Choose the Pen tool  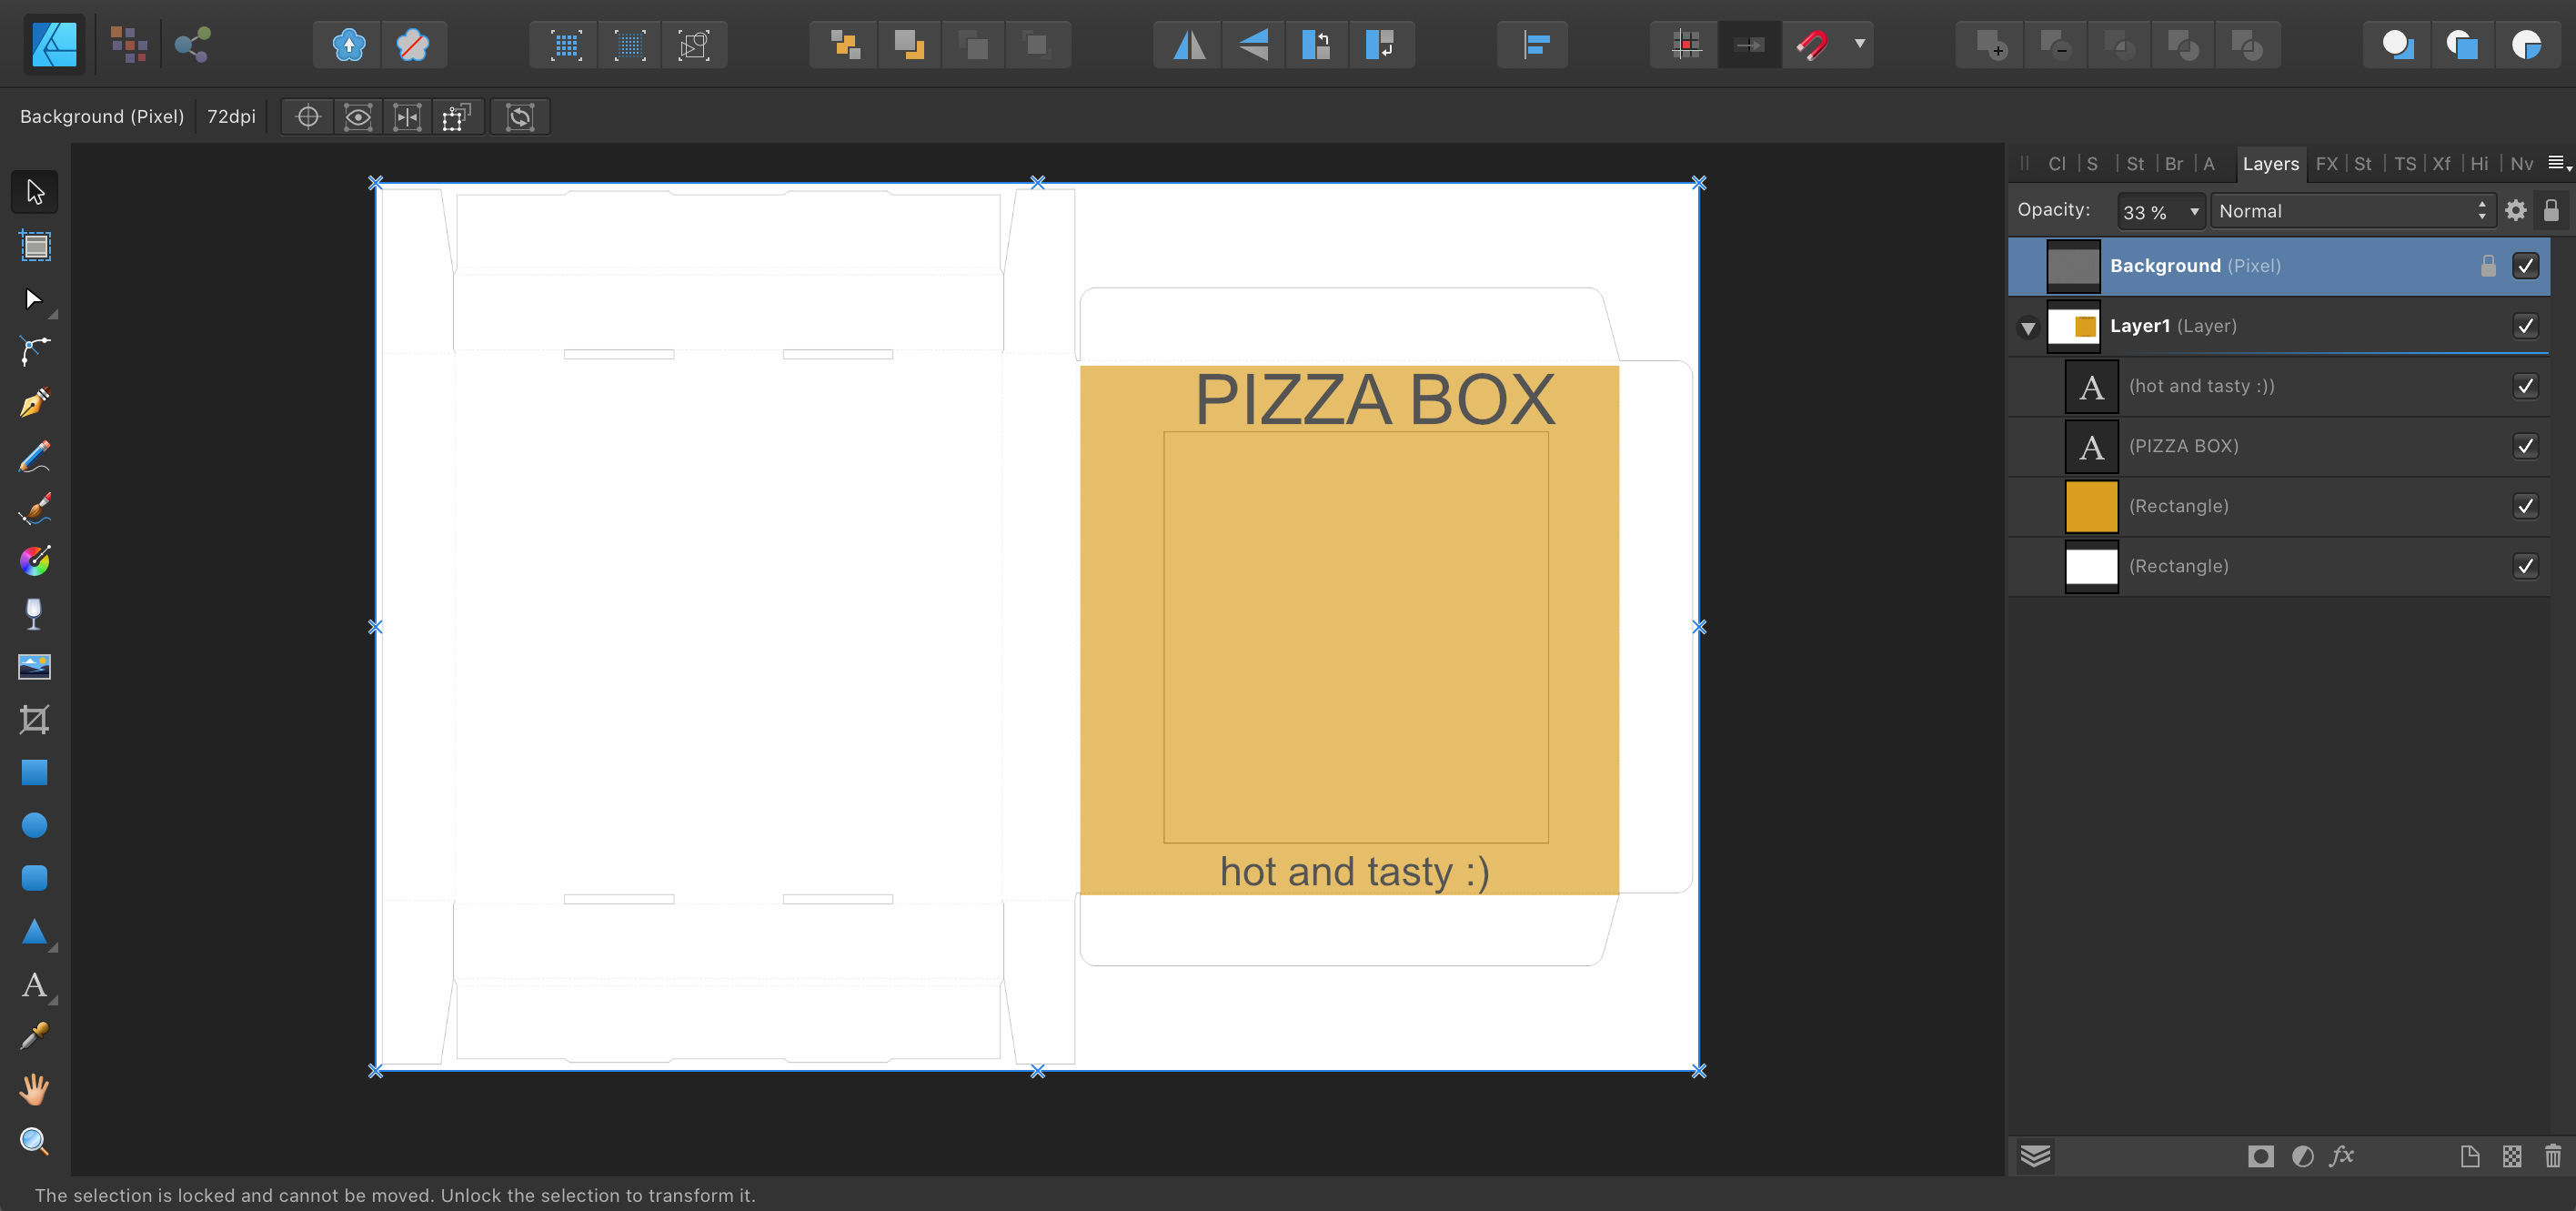tap(34, 403)
